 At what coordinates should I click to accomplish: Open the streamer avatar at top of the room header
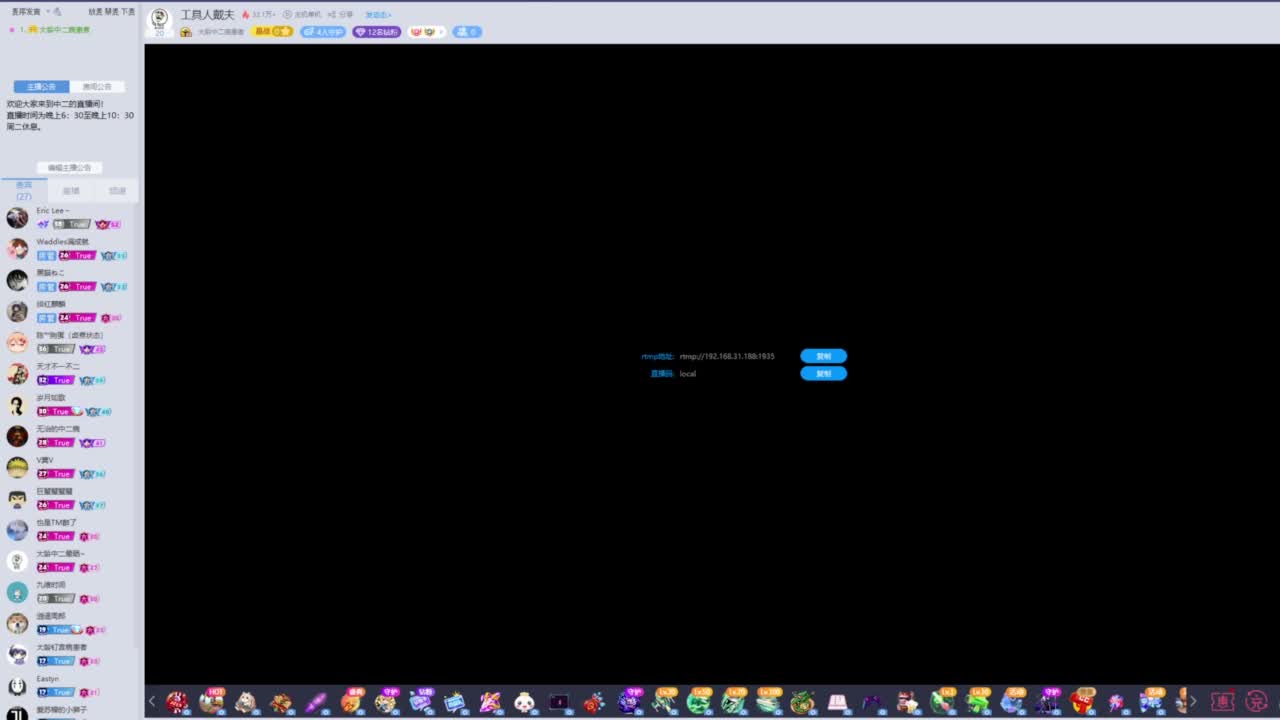pyautogui.click(x=159, y=22)
